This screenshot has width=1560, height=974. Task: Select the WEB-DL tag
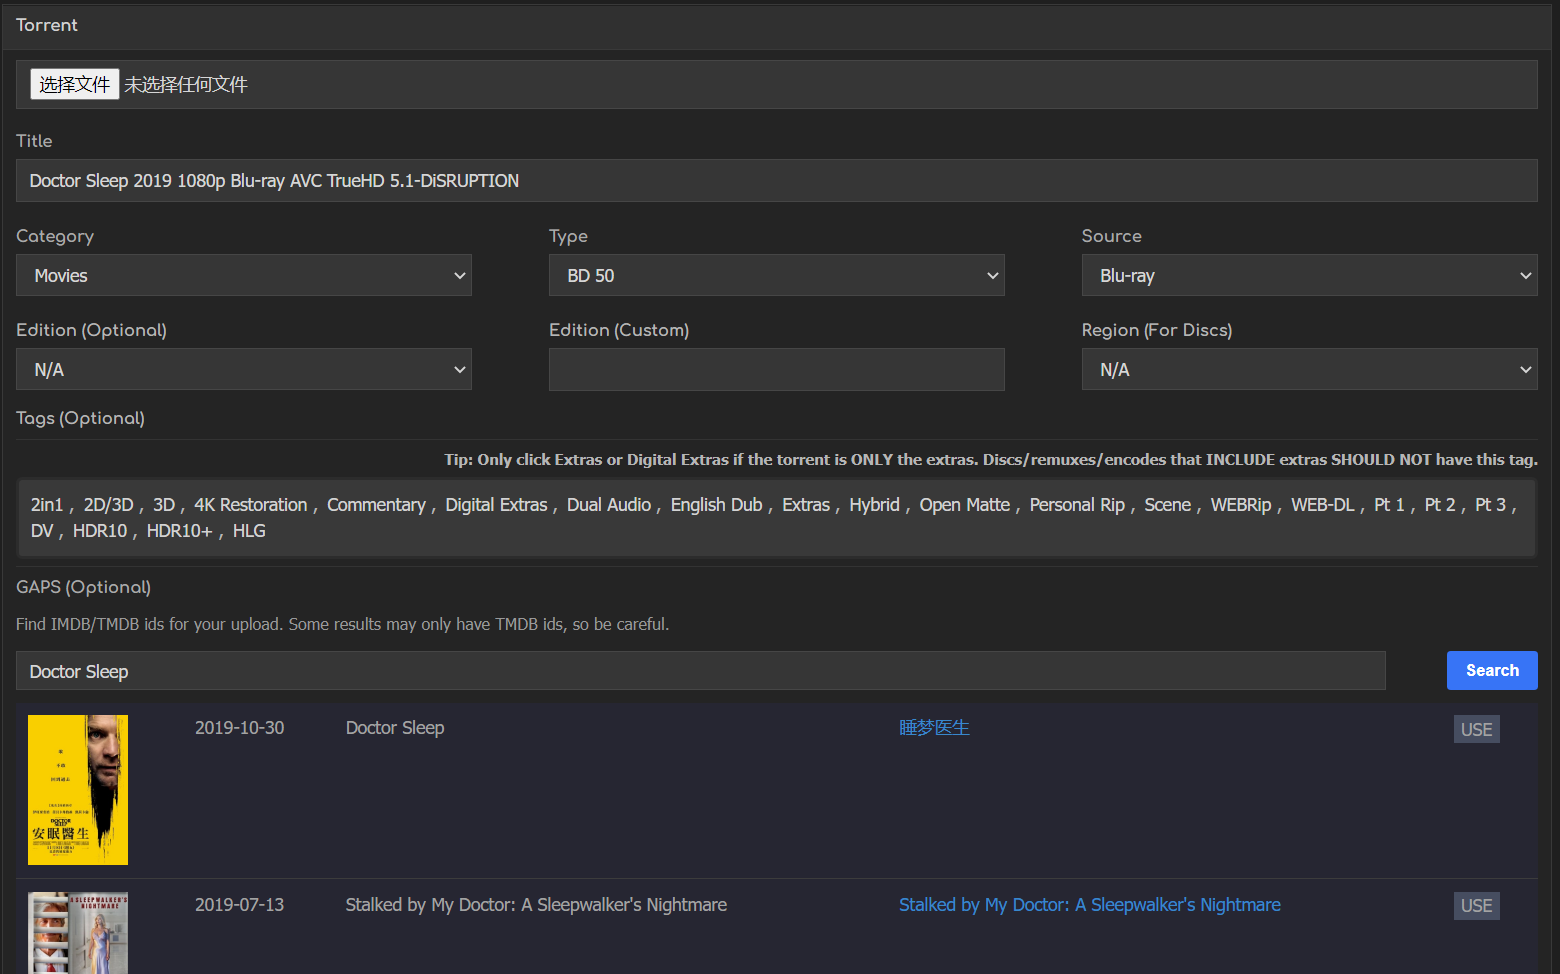pyautogui.click(x=1323, y=505)
